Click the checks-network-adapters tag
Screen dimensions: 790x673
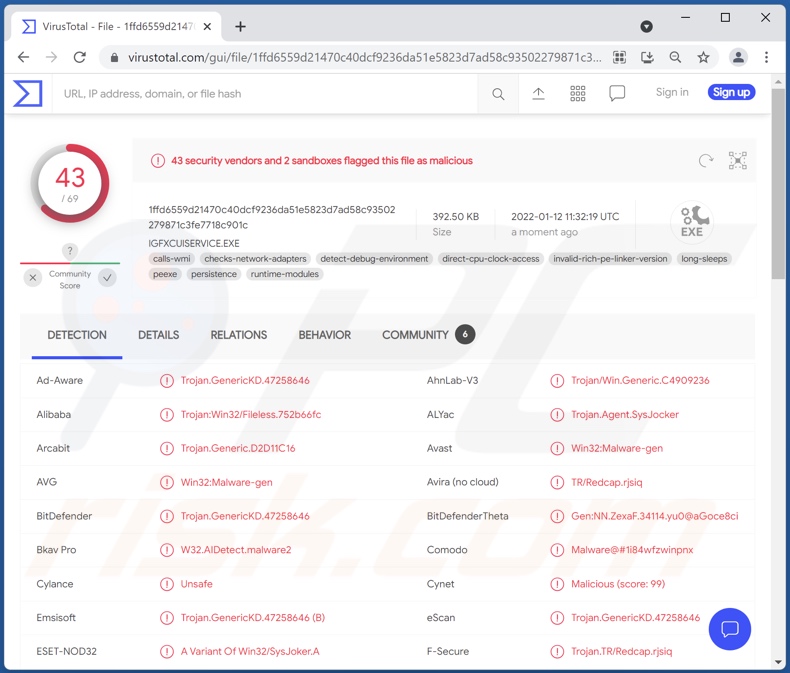255,259
